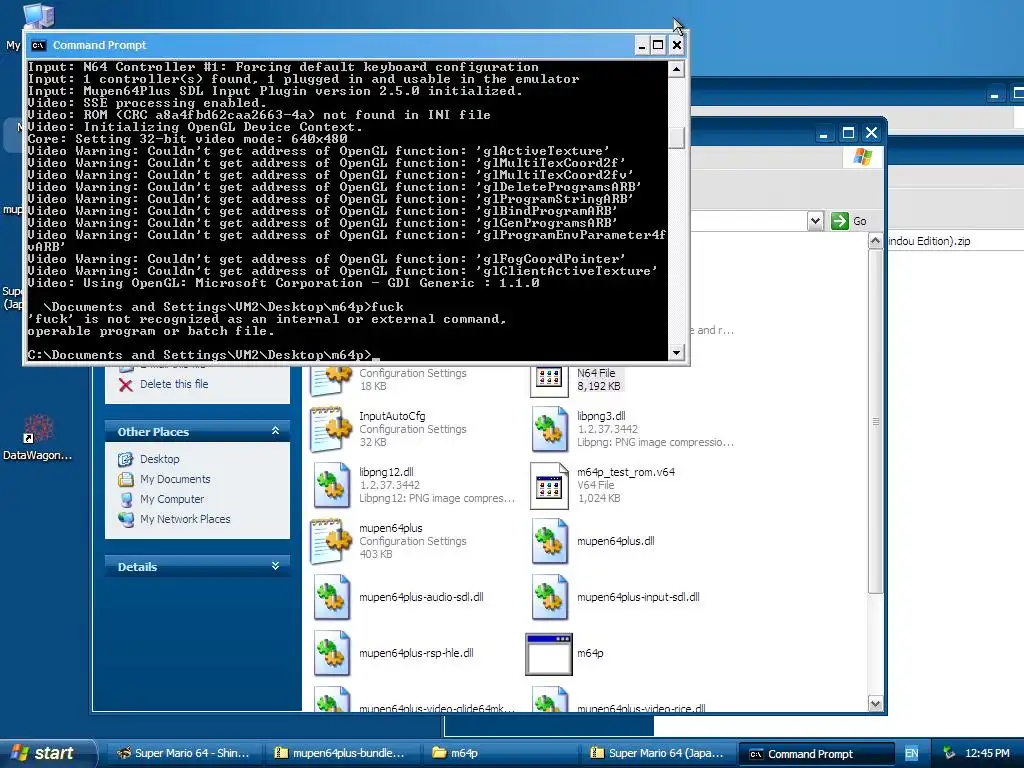
Task: Open the DataWagon desktop shortcut icon
Action: coord(37,428)
